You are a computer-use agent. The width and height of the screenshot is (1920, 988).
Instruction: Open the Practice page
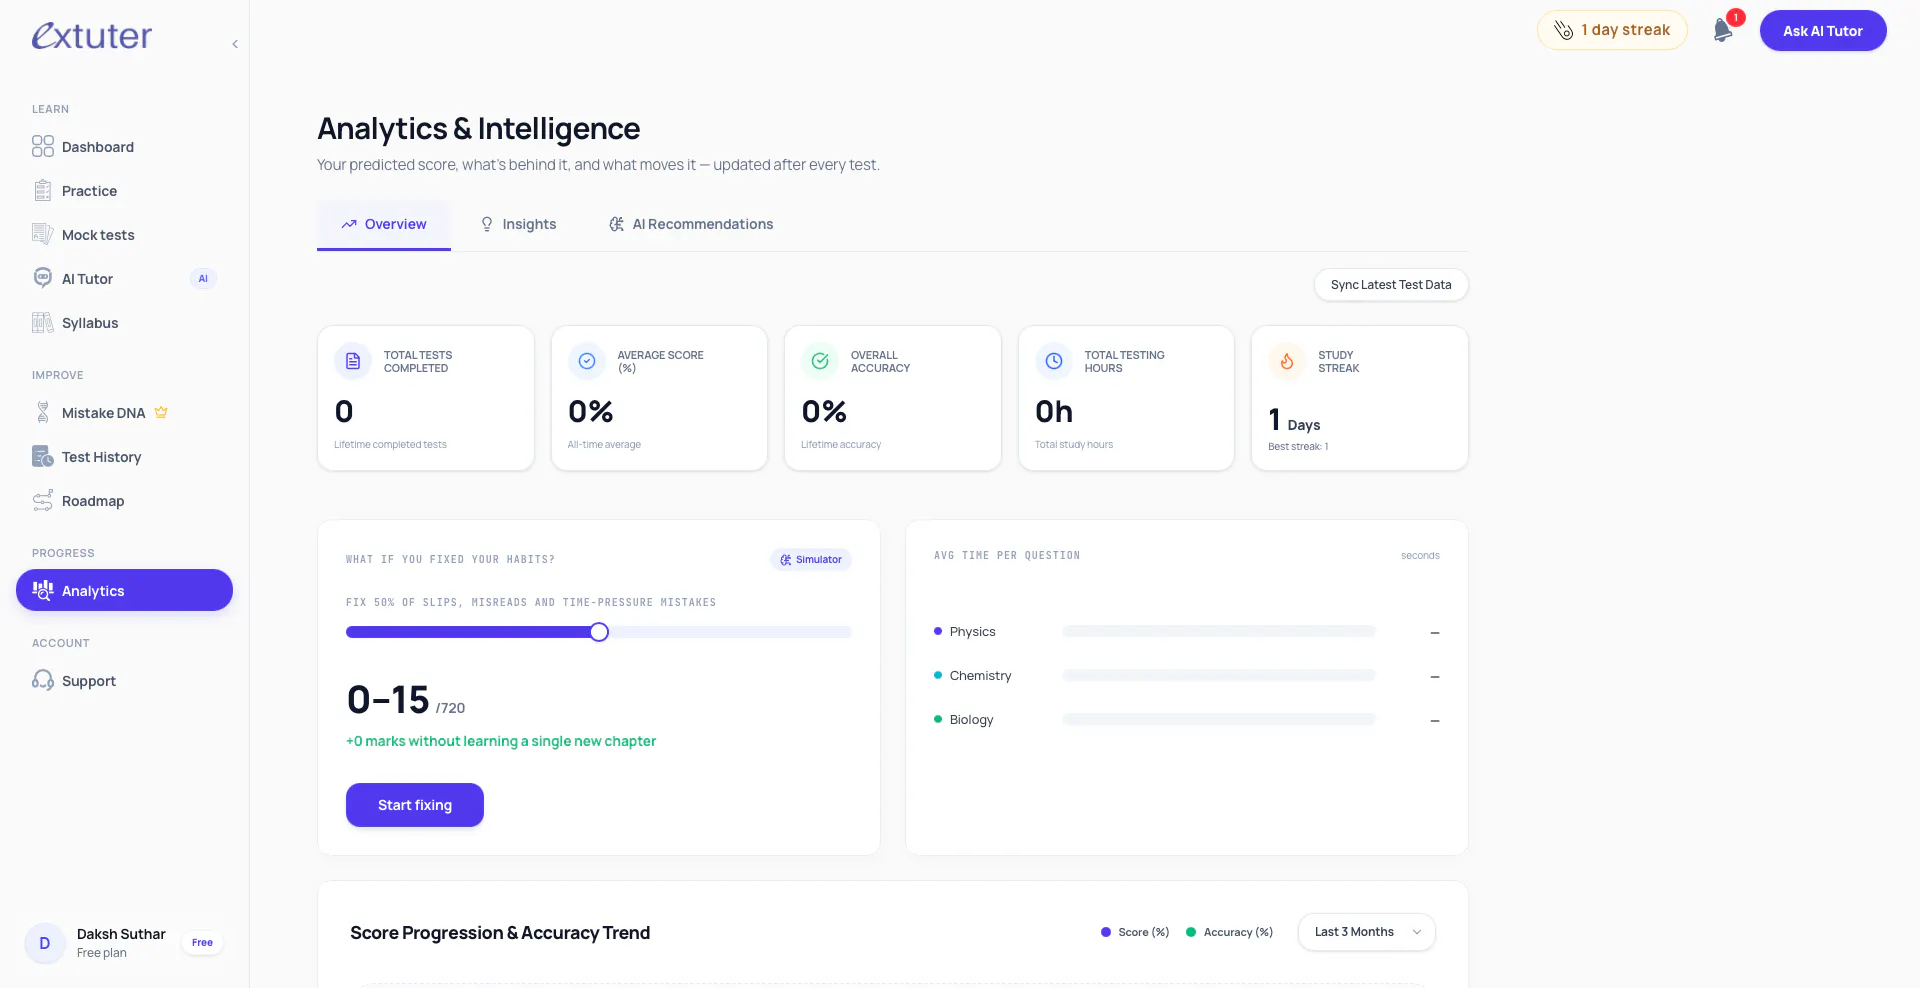point(124,191)
